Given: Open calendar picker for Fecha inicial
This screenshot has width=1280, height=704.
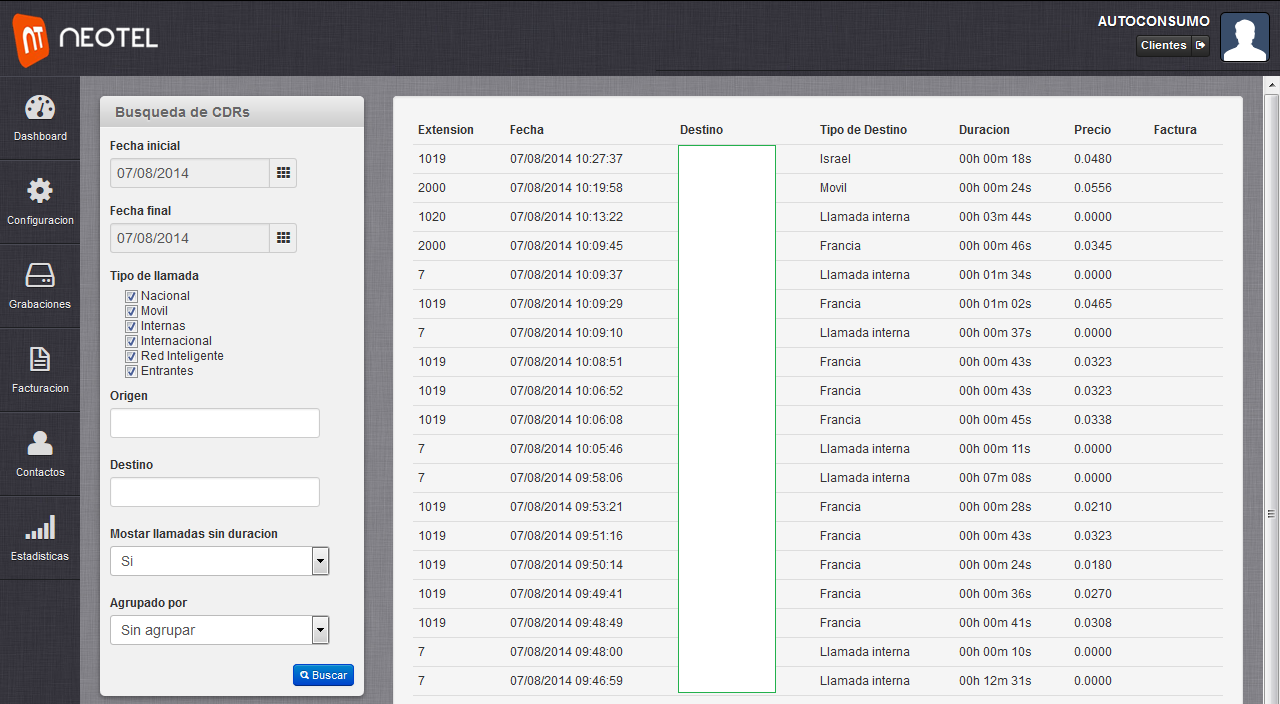Looking at the screenshot, I should (283, 173).
